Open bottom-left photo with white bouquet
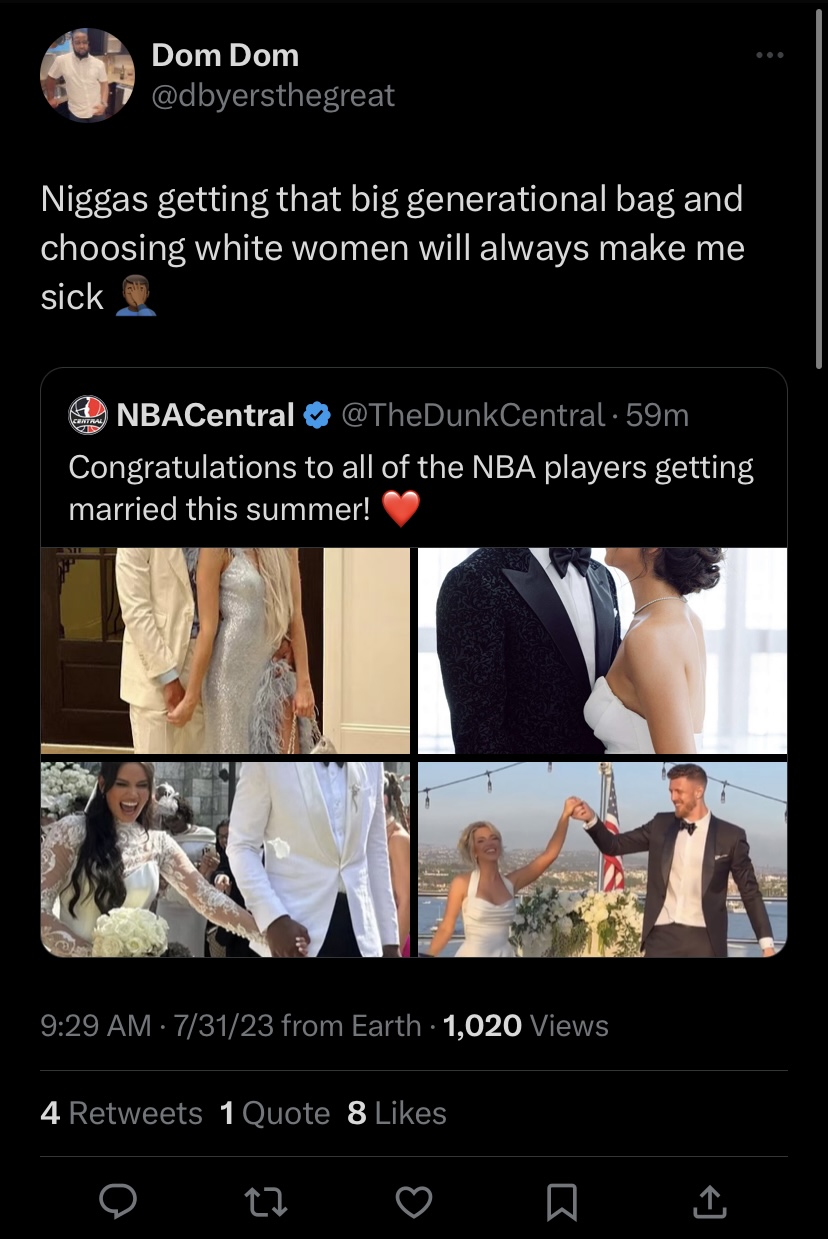The image size is (828, 1239). 225,860
